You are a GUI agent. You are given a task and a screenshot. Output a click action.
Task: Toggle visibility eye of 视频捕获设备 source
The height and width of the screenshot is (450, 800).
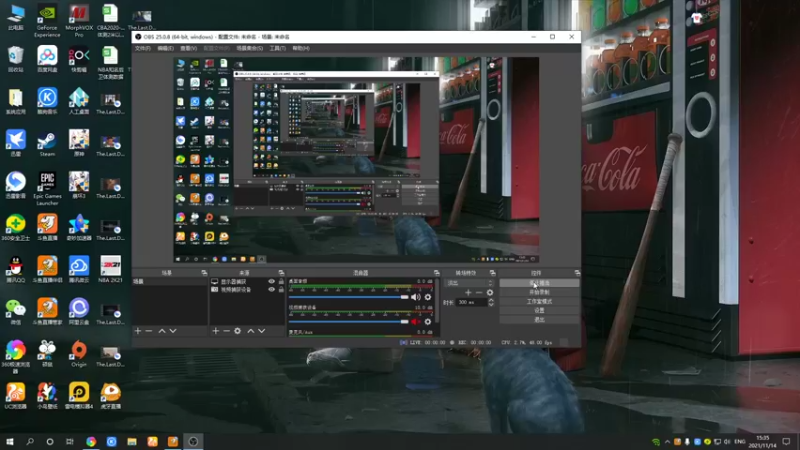pos(271,289)
